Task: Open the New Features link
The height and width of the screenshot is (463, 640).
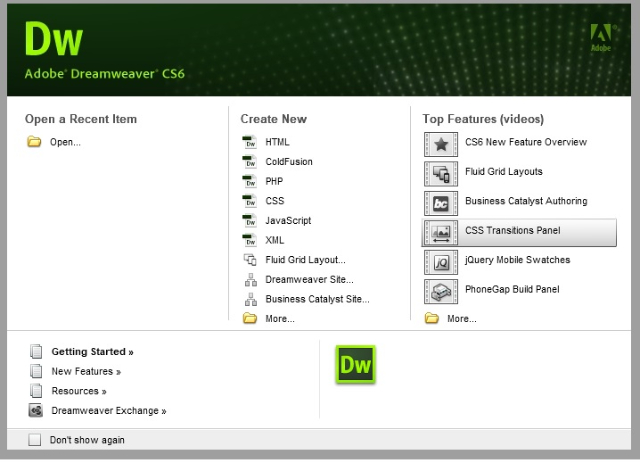Action: pyautogui.click(x=86, y=371)
